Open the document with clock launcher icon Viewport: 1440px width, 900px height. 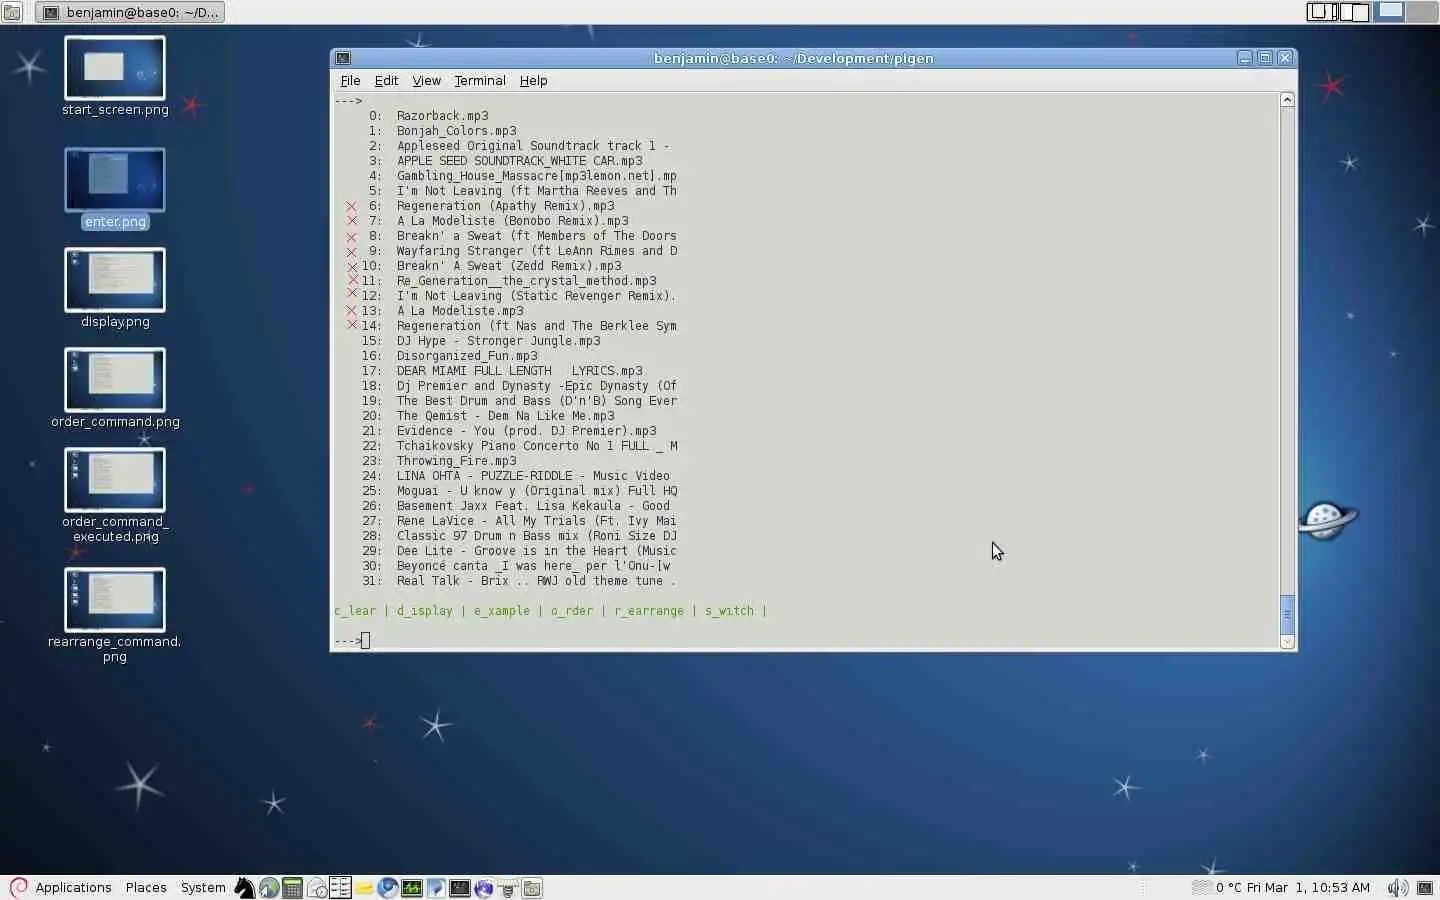pyautogui.click(x=316, y=888)
